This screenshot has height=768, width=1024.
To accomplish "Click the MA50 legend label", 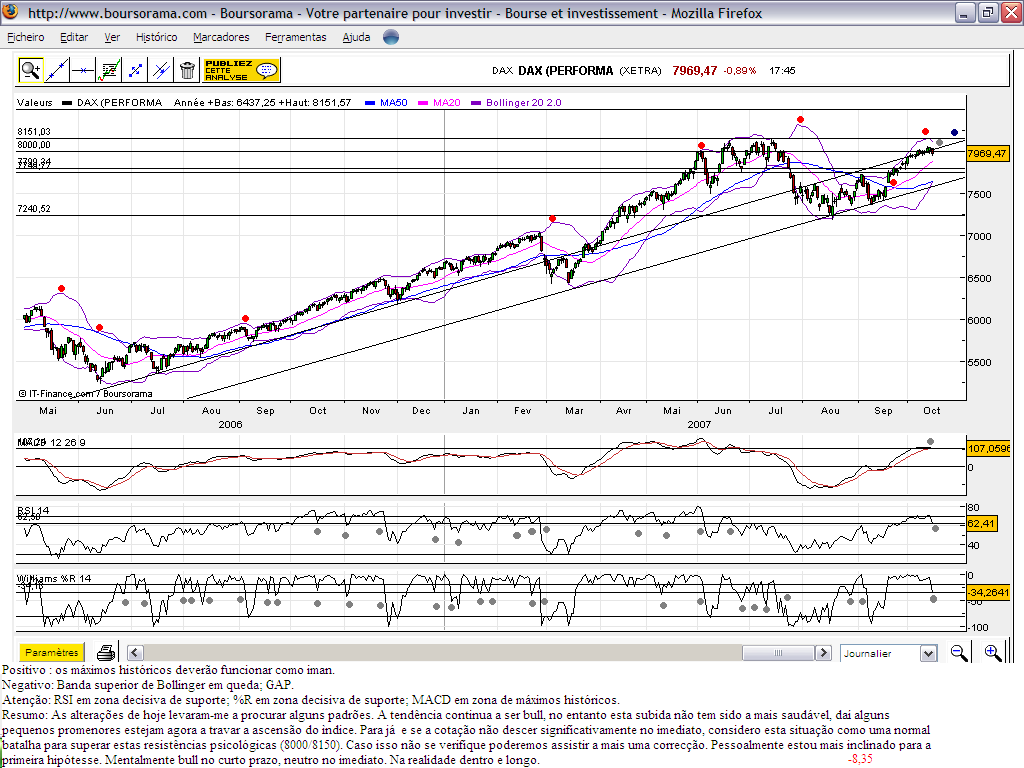I will pos(394,103).
